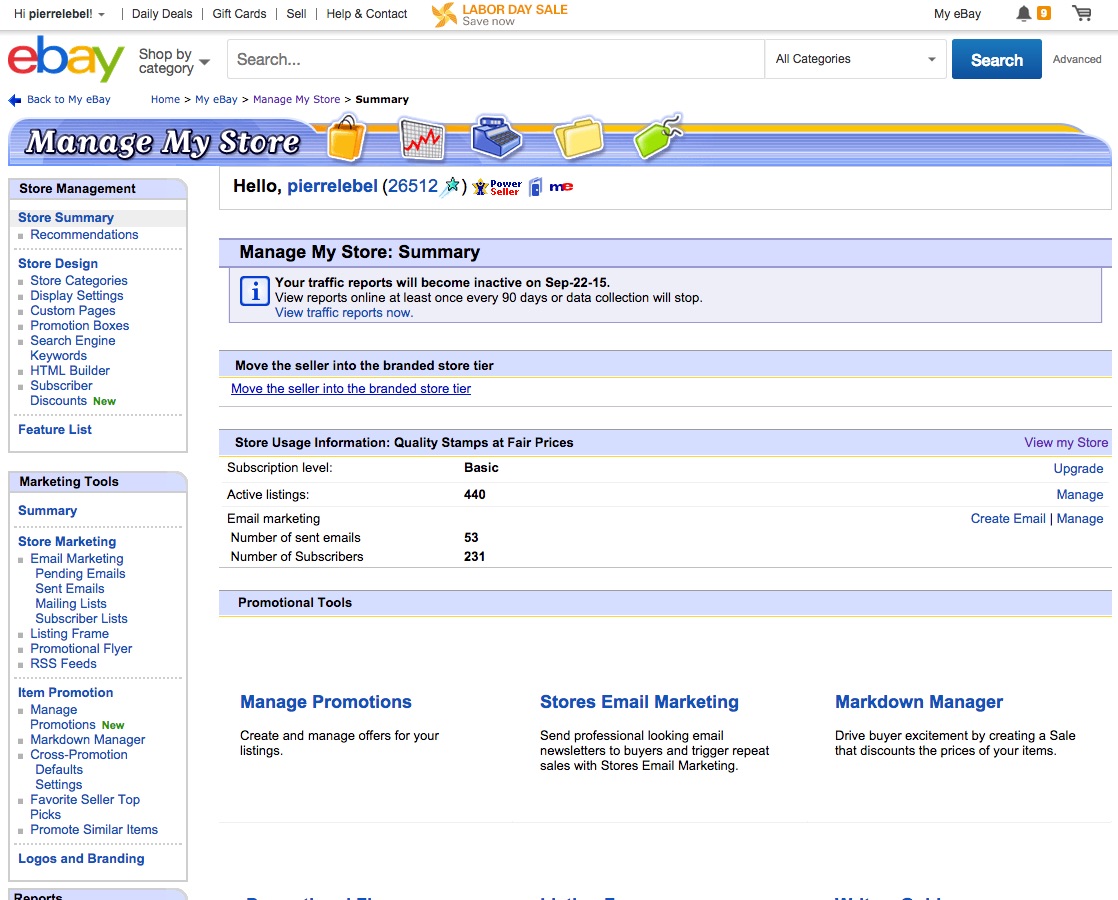
Task: Open Markdown Manager from Promotional Tools
Action: [918, 702]
